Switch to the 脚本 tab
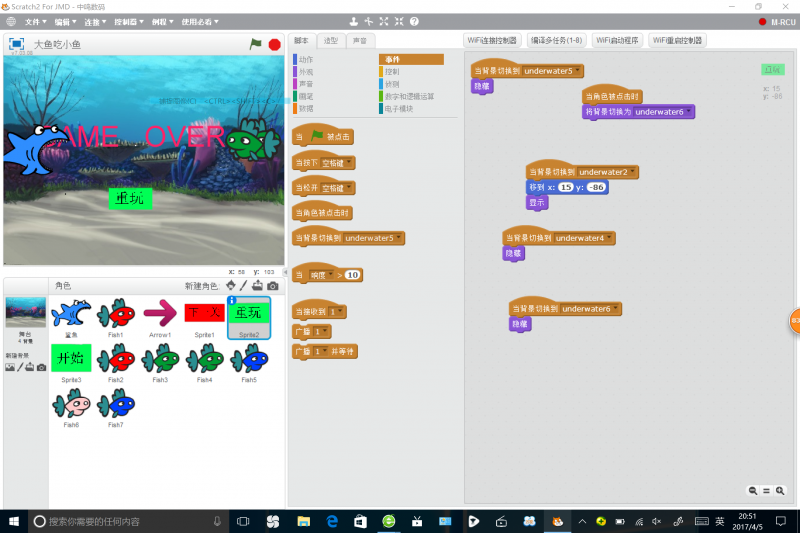Screen dimensions: 800x533 [302, 40]
